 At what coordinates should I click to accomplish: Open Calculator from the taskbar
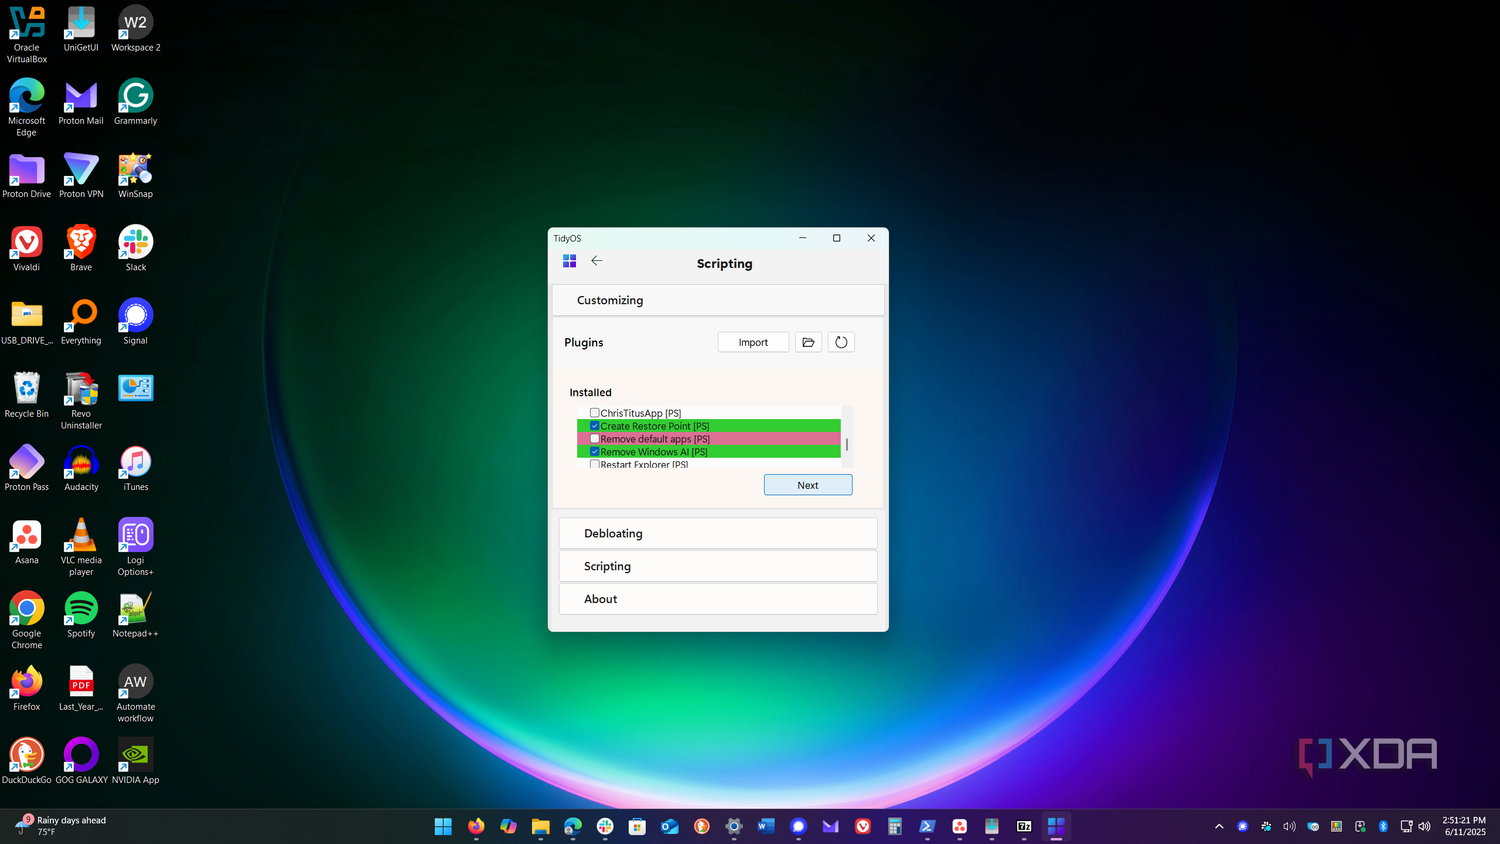(x=895, y=826)
